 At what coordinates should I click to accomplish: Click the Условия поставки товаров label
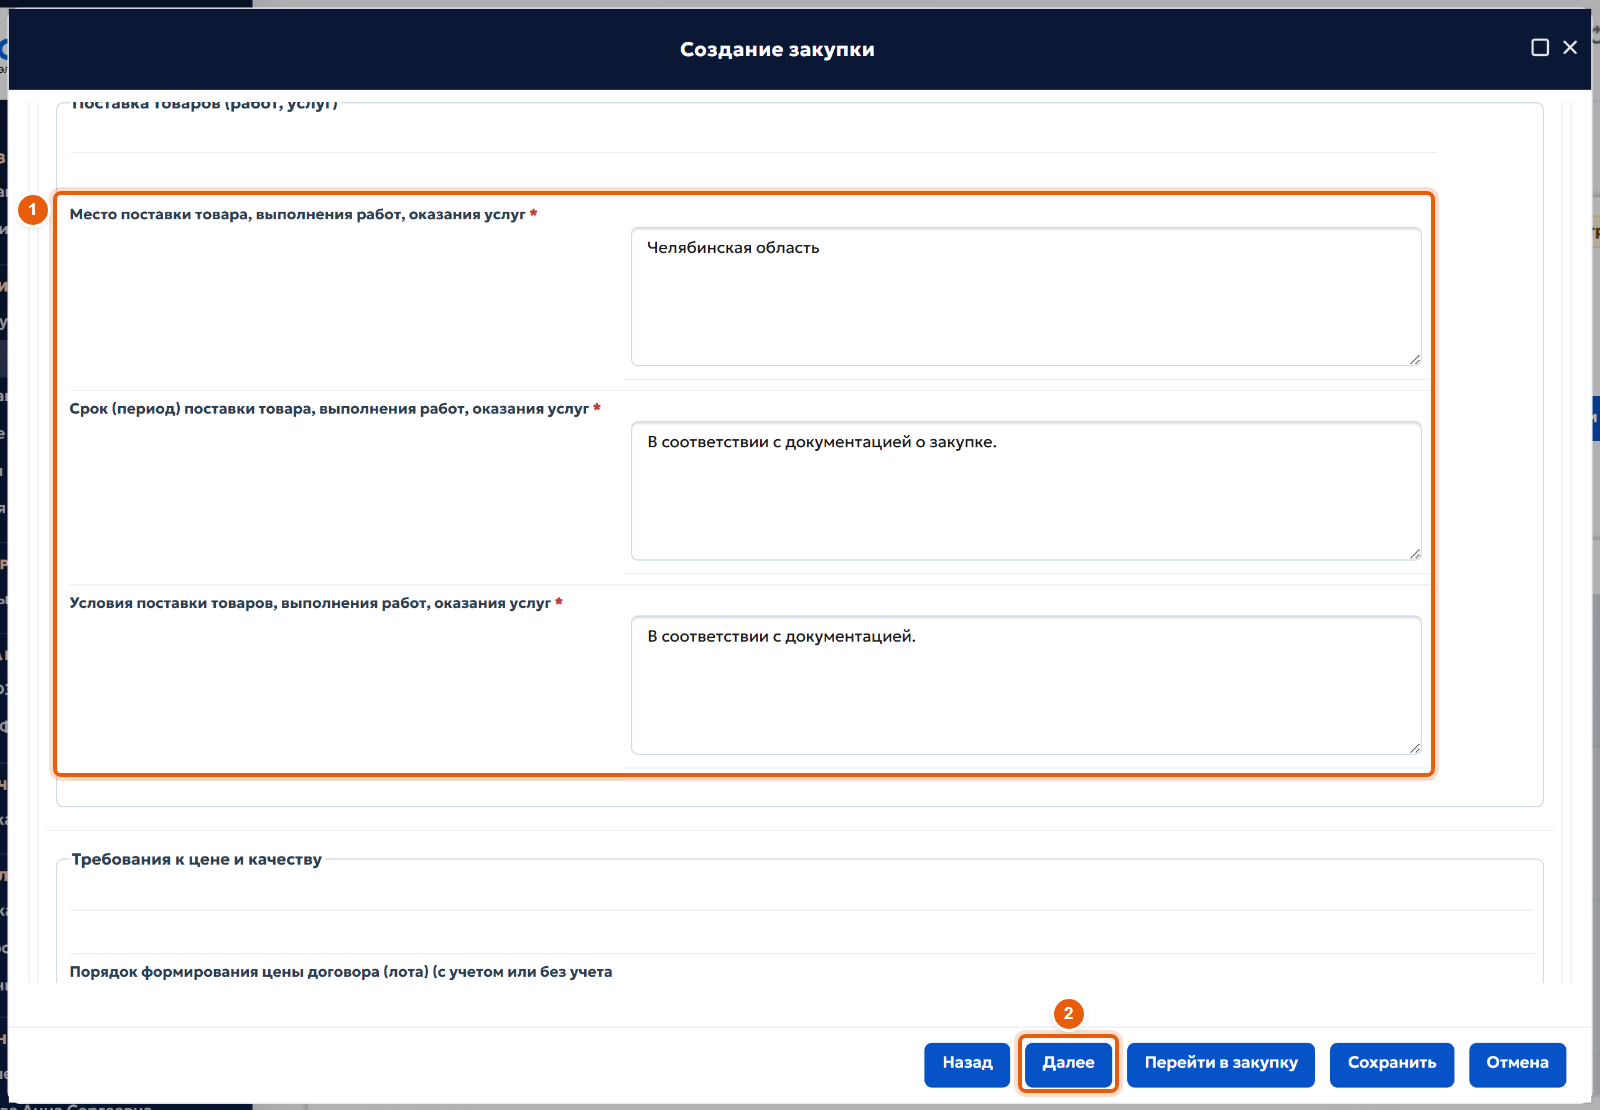(x=316, y=603)
